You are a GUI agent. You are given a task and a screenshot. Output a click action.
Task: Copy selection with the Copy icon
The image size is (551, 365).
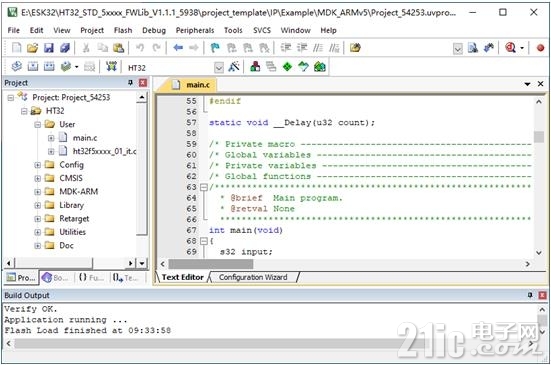click(x=102, y=47)
